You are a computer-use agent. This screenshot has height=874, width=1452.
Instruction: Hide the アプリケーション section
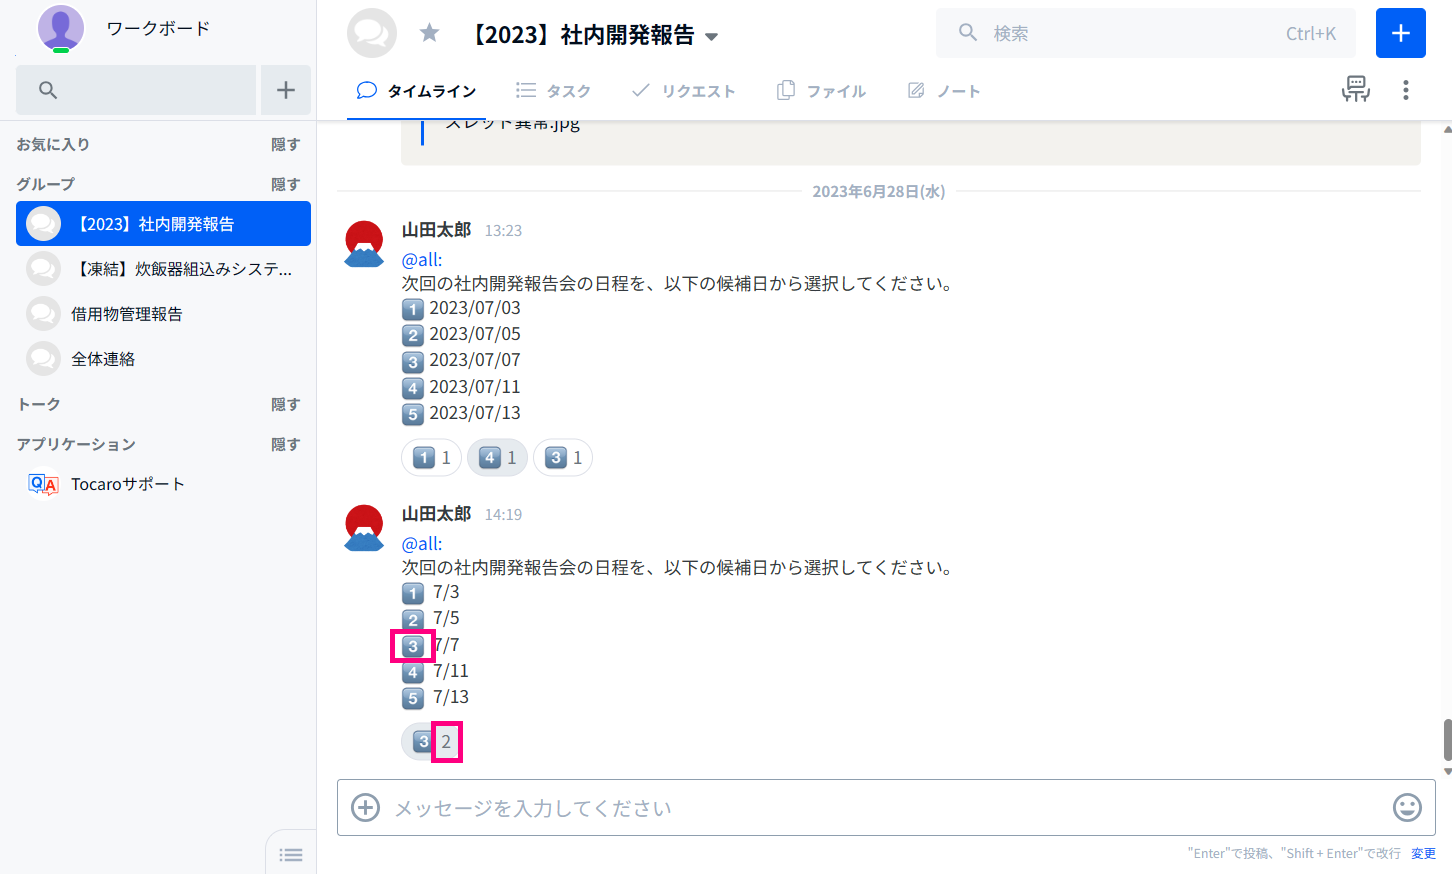pyautogui.click(x=285, y=444)
